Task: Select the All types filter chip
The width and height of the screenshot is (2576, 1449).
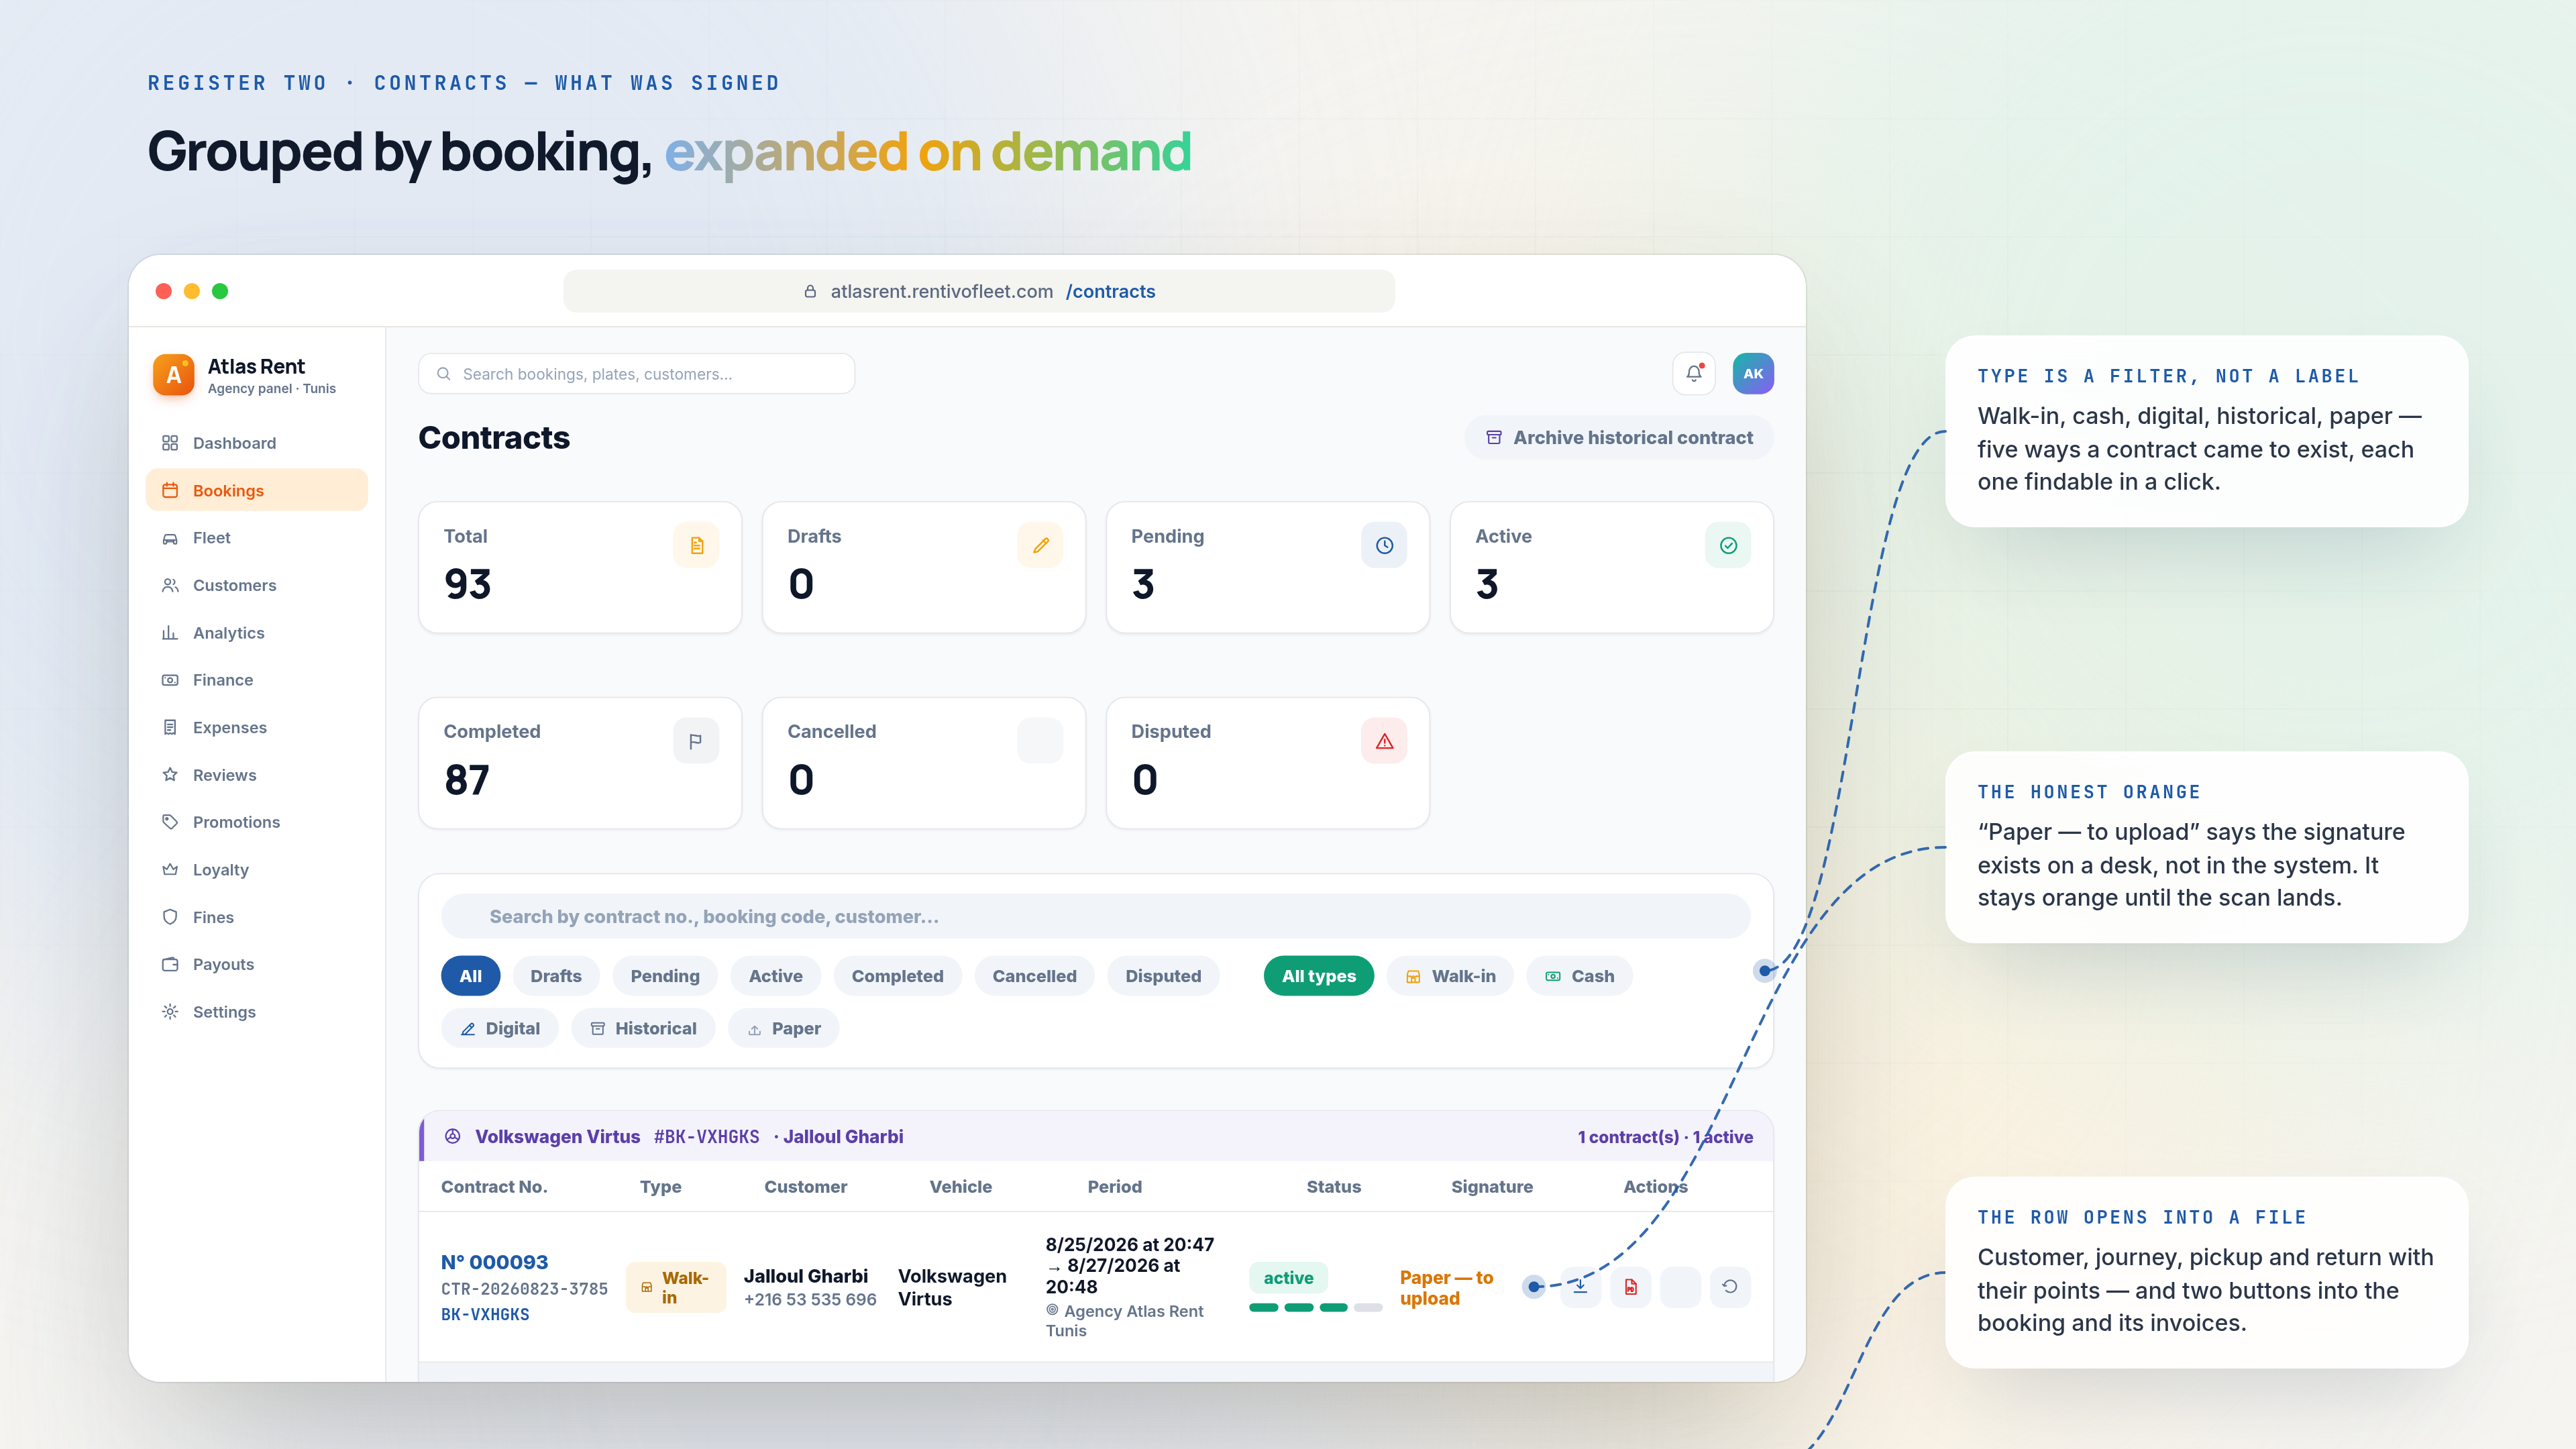Action: [x=1319, y=976]
